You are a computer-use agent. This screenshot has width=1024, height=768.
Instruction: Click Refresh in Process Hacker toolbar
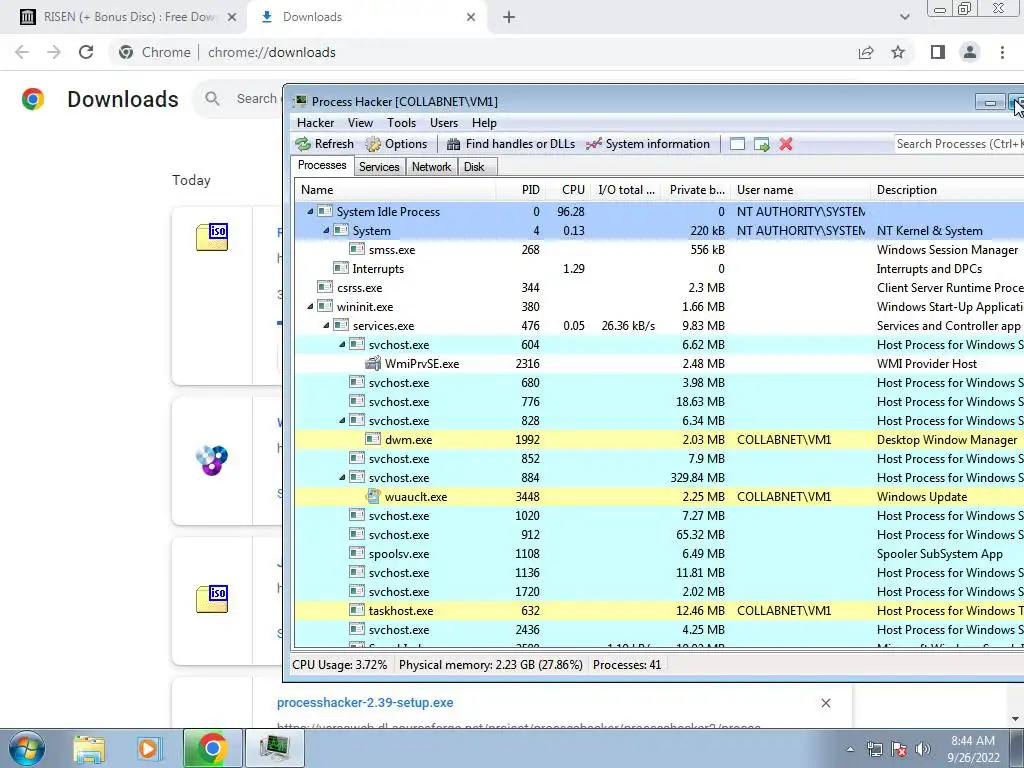coord(325,144)
